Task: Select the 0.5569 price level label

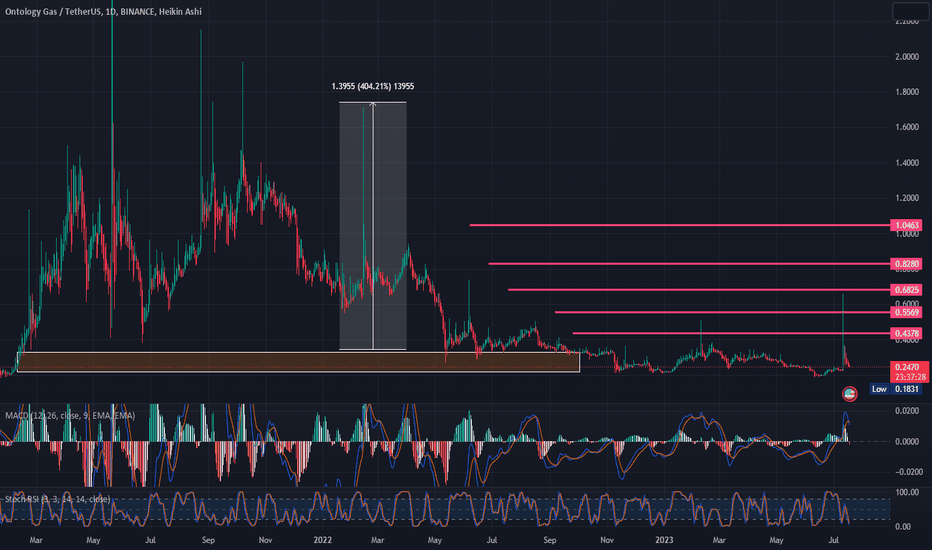Action: click(x=906, y=312)
